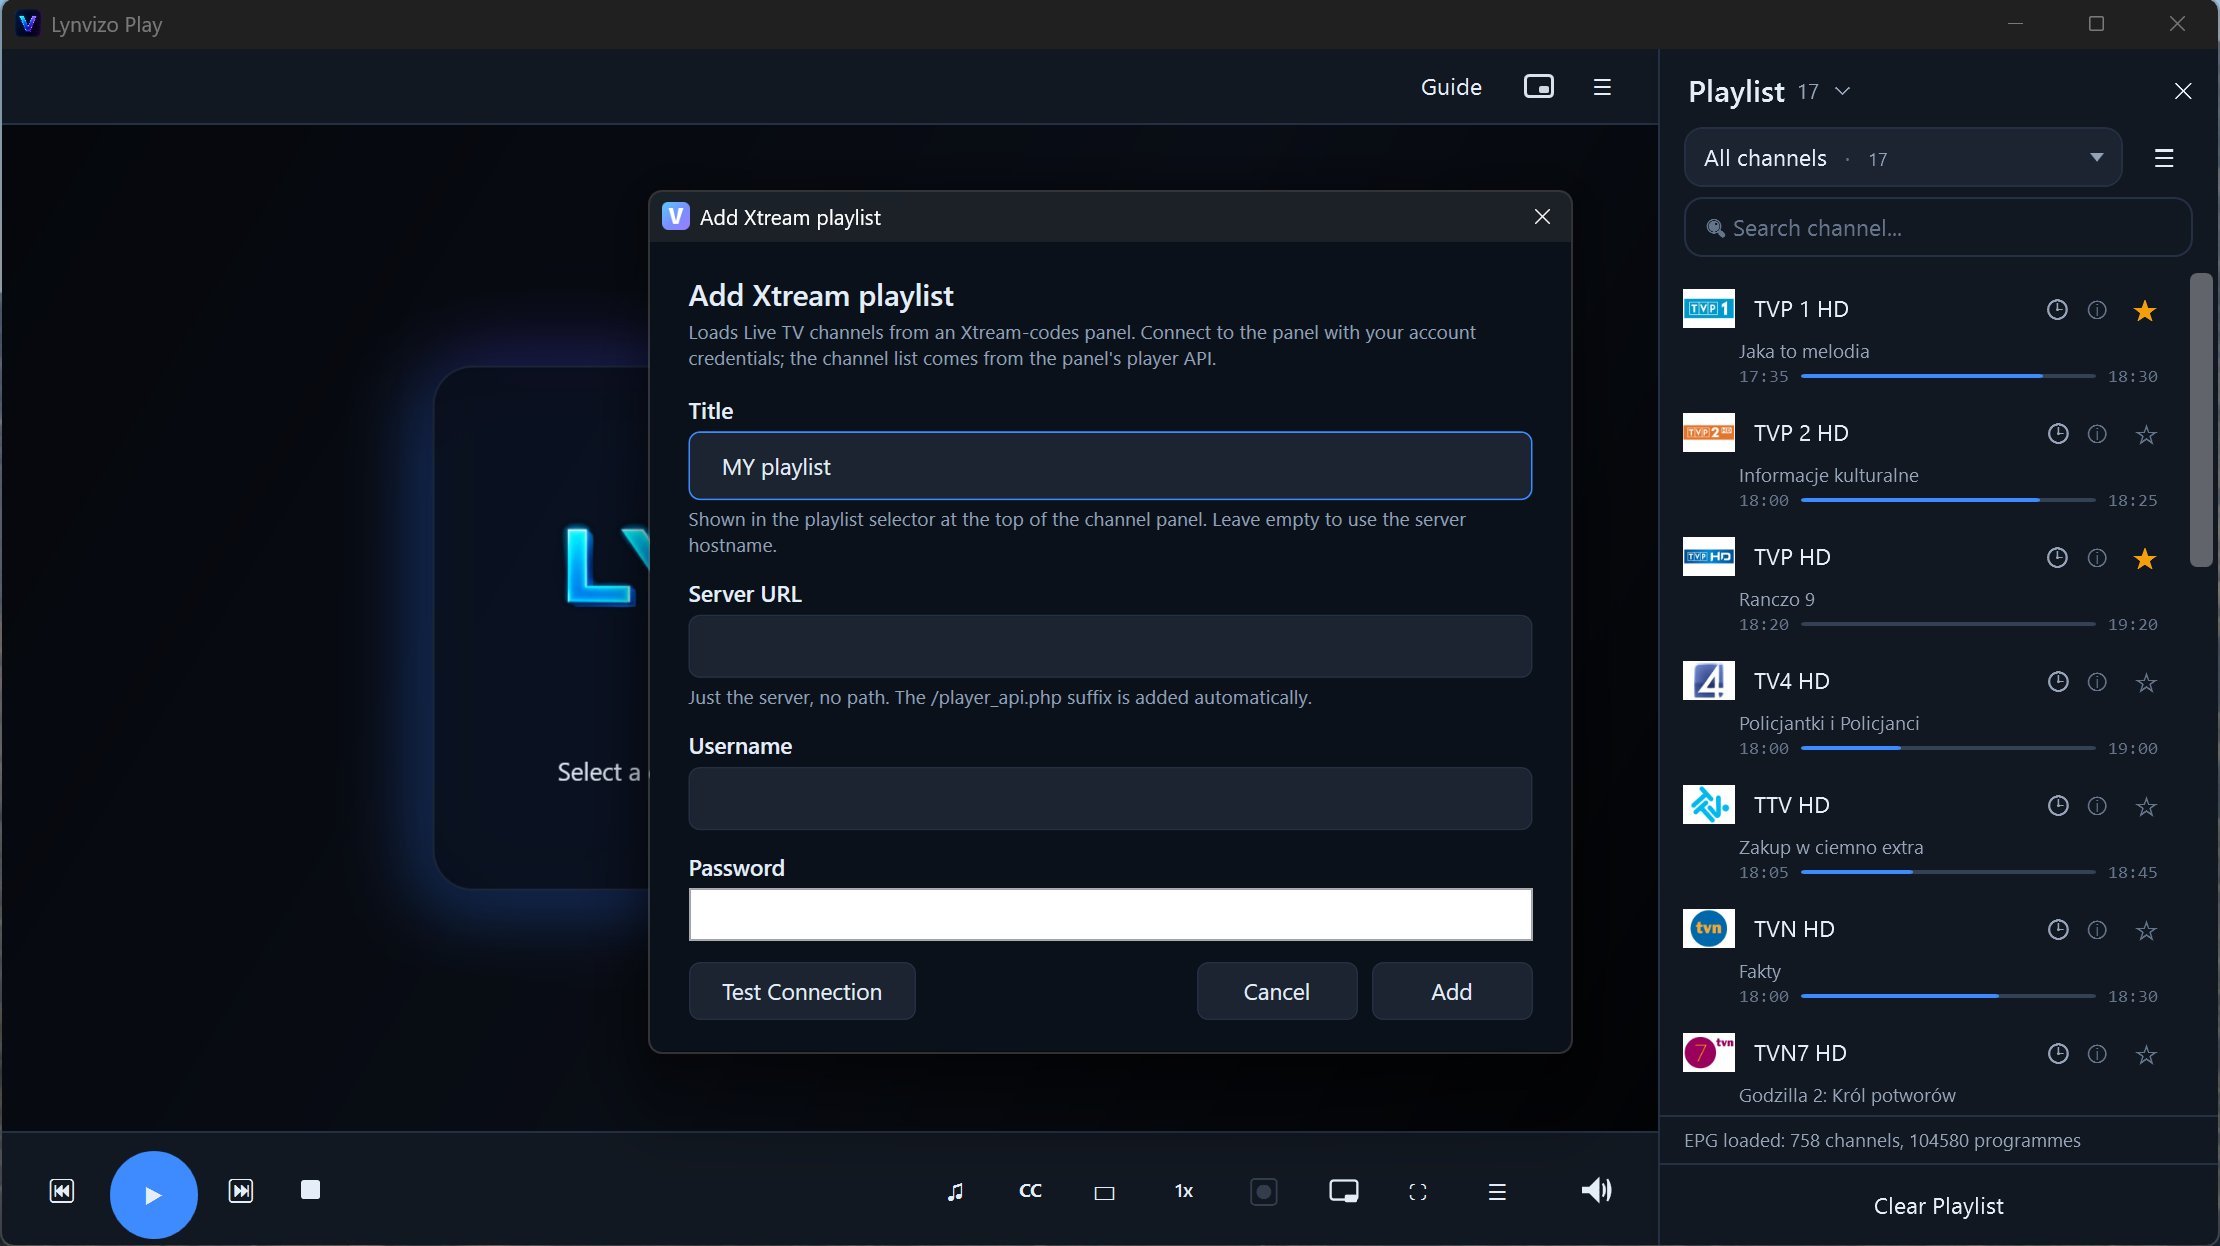Change aspect ratio icon
The height and width of the screenshot is (1246, 2220).
click(1104, 1192)
